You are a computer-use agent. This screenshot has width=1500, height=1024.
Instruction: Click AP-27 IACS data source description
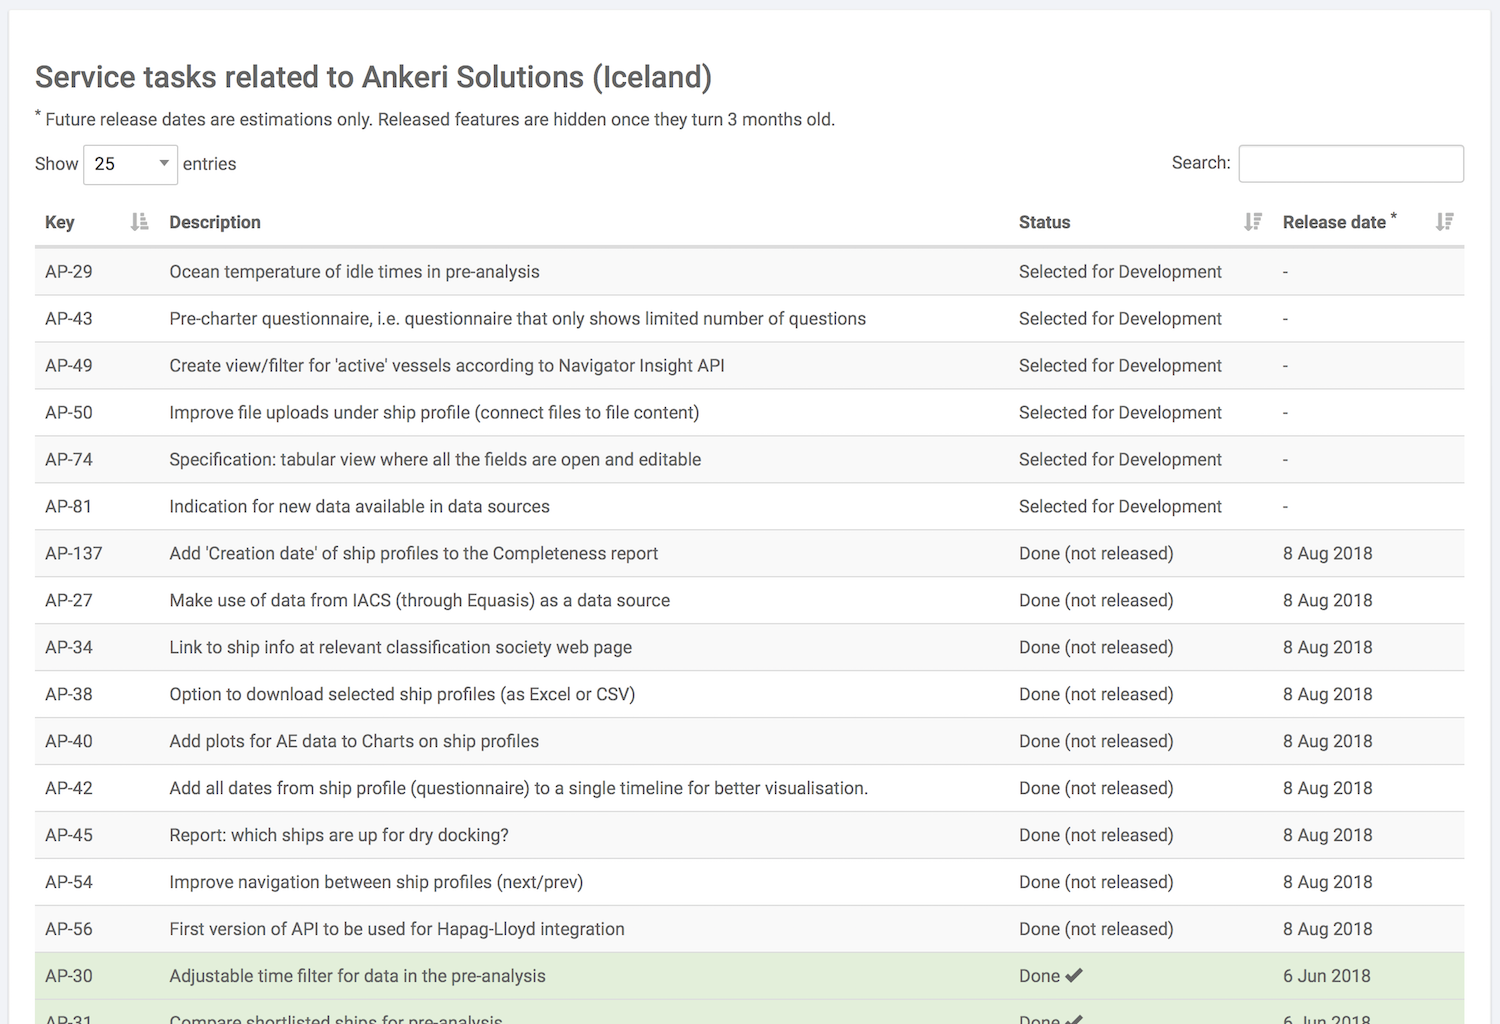pos(419,601)
